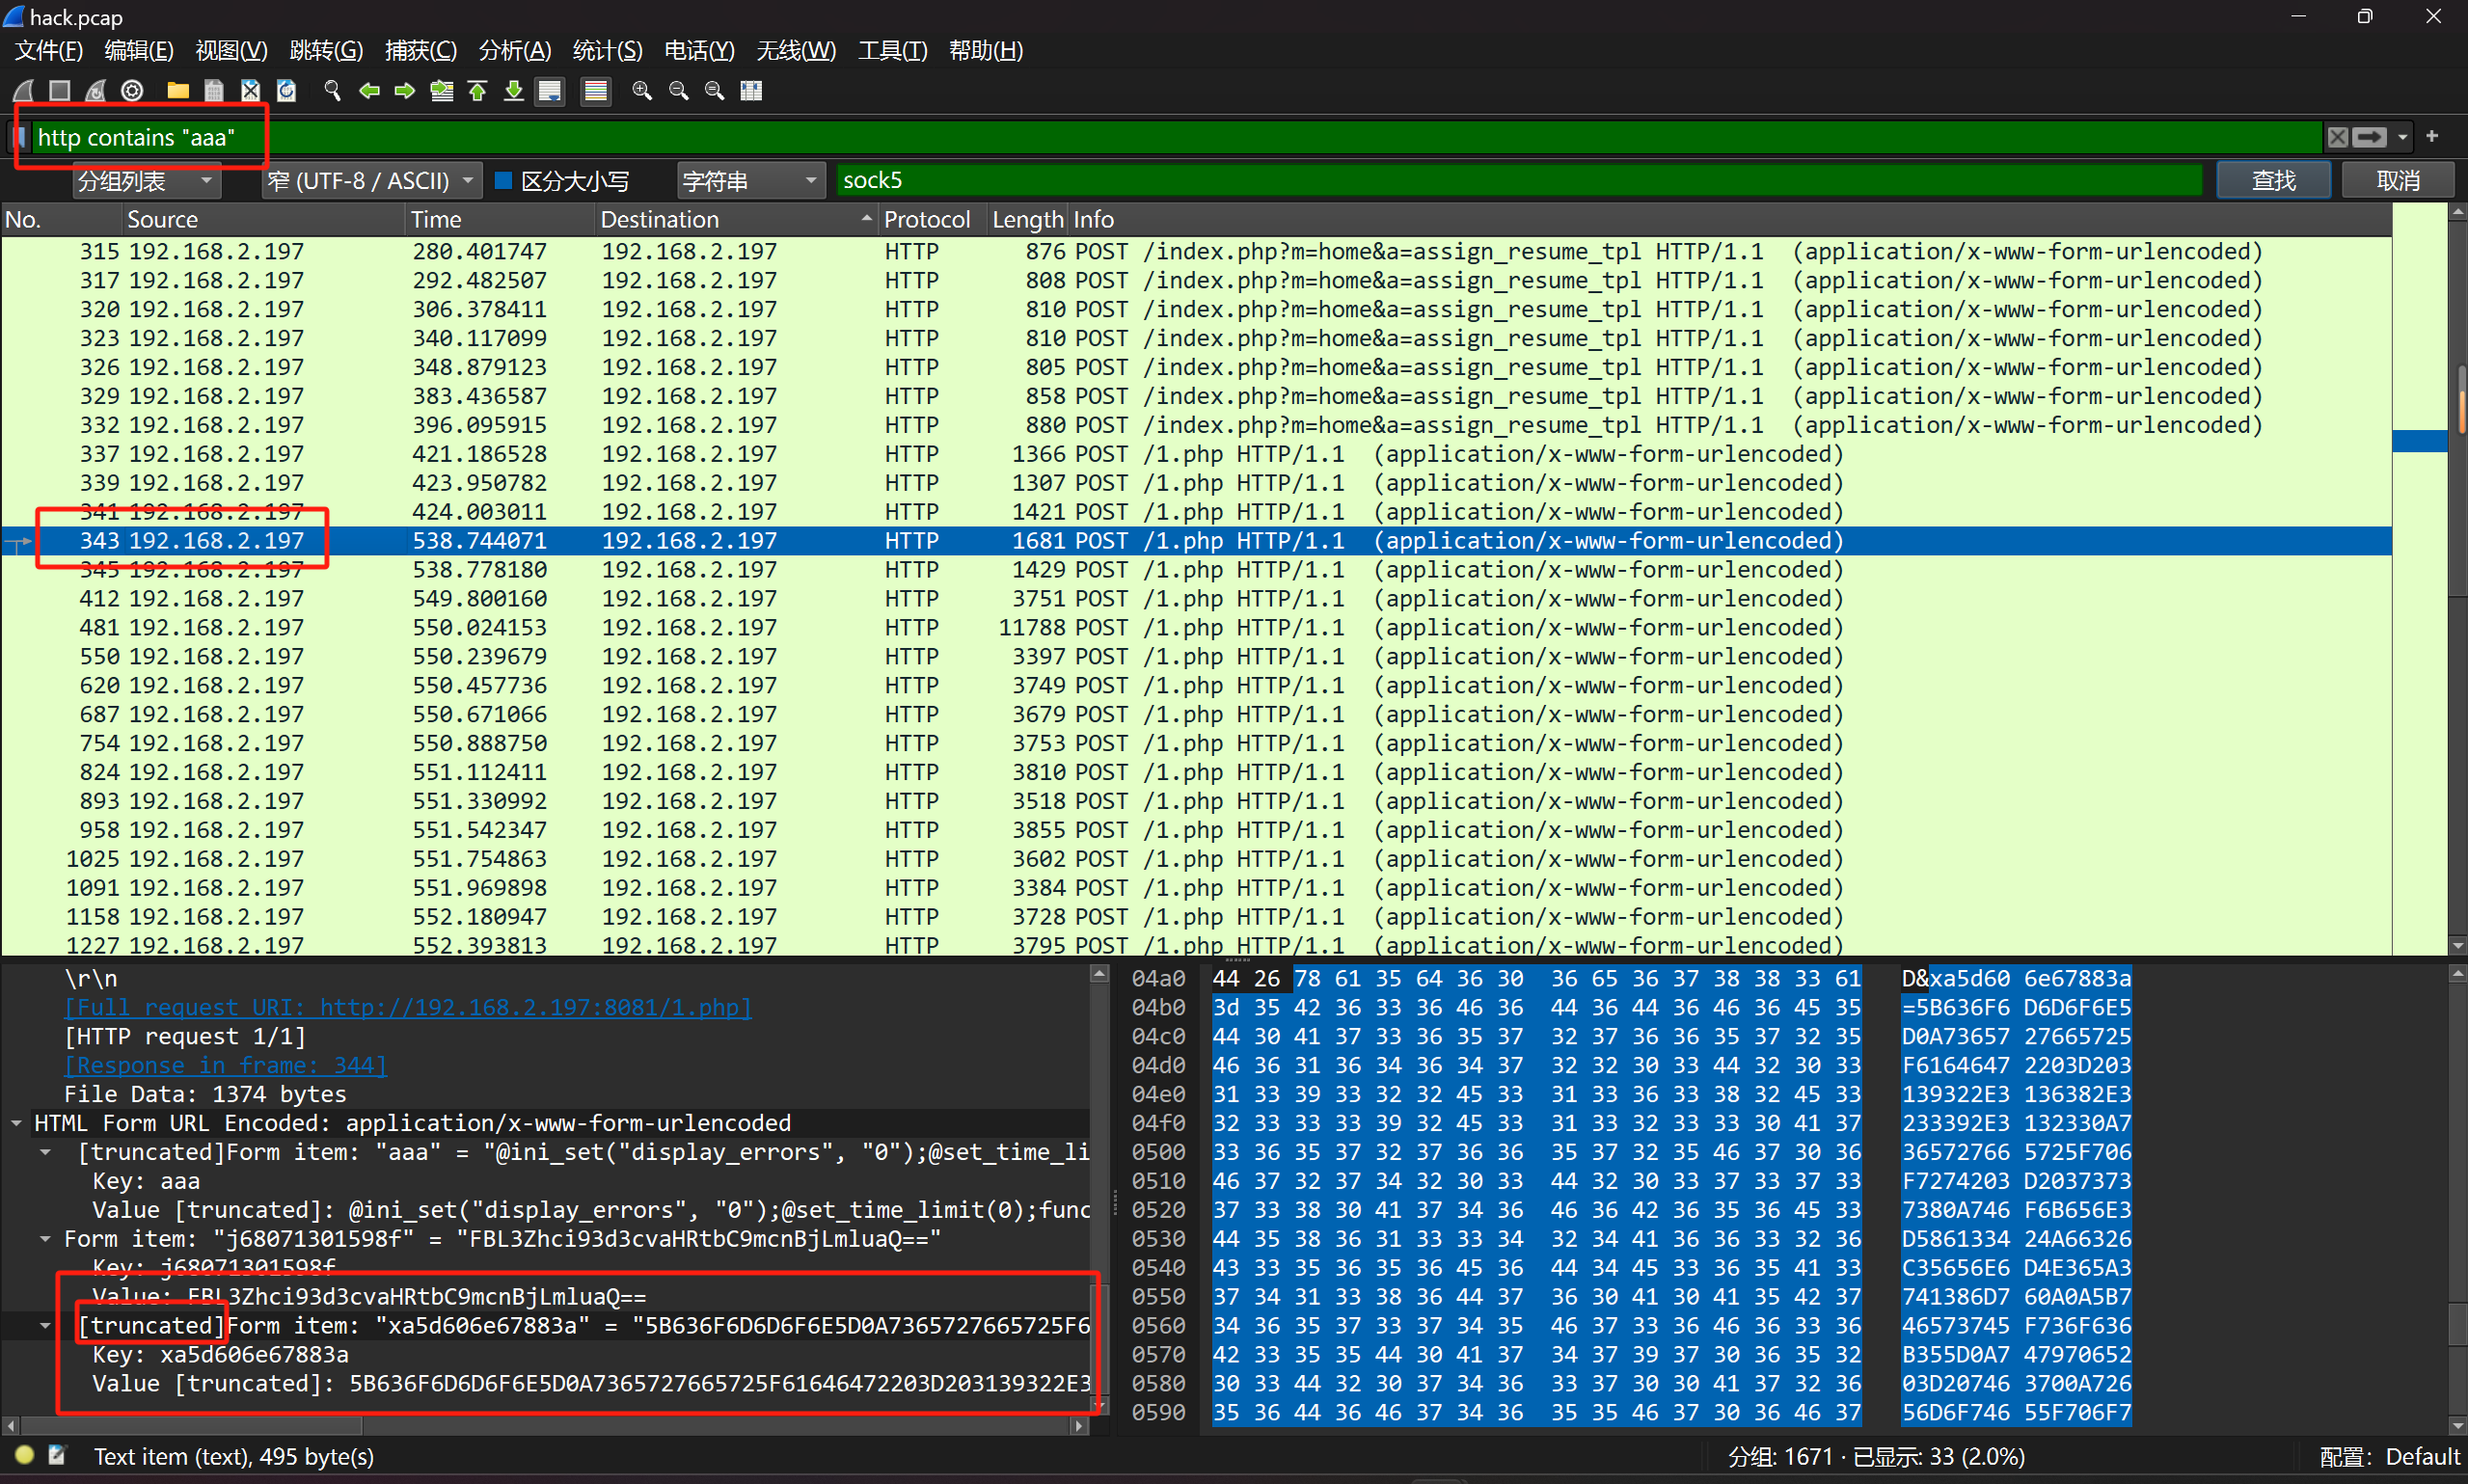Sort by Protocol column header
This screenshot has width=2468, height=1484.
[931, 219]
